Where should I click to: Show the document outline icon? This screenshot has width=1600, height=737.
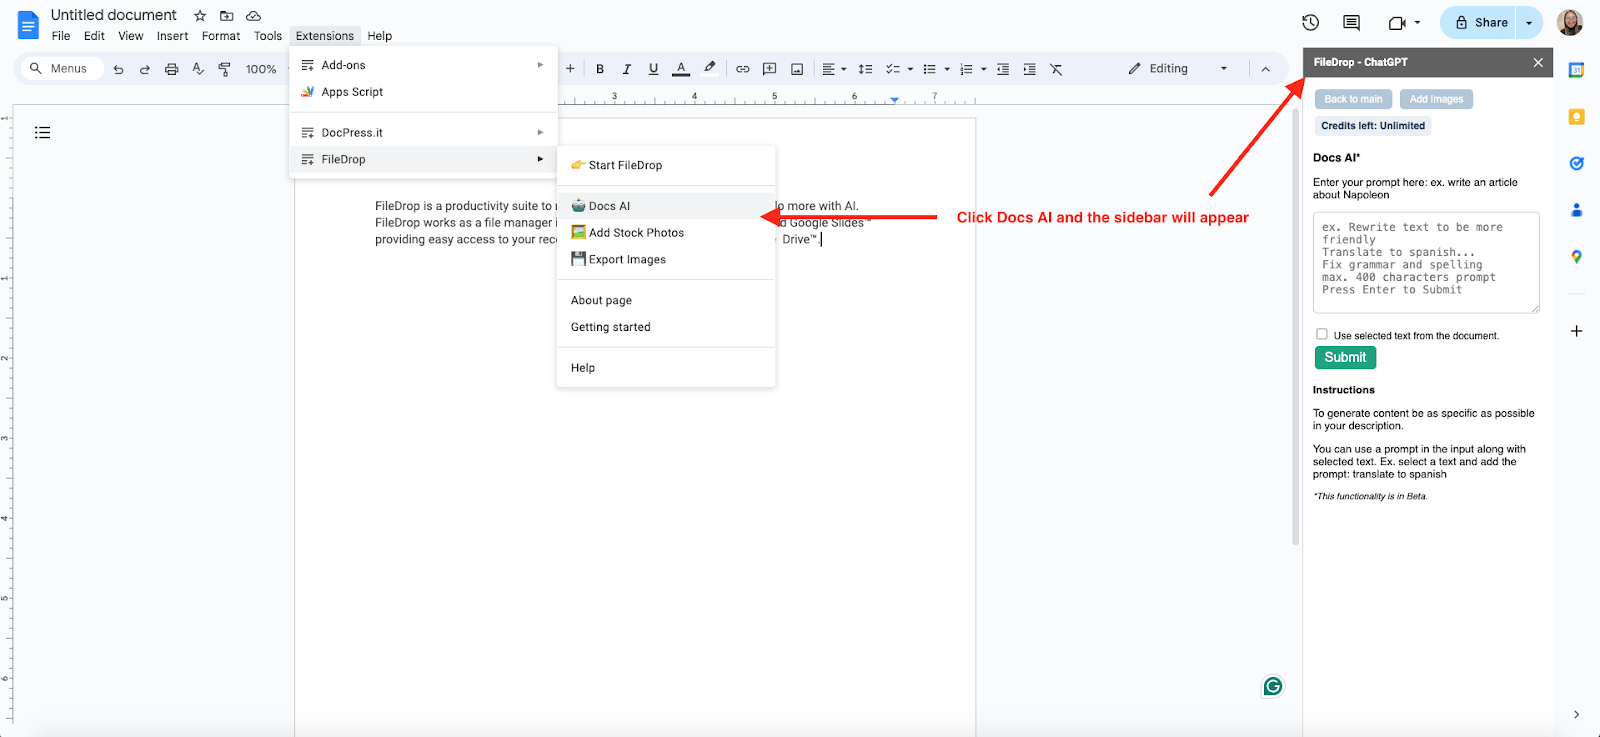click(x=42, y=132)
